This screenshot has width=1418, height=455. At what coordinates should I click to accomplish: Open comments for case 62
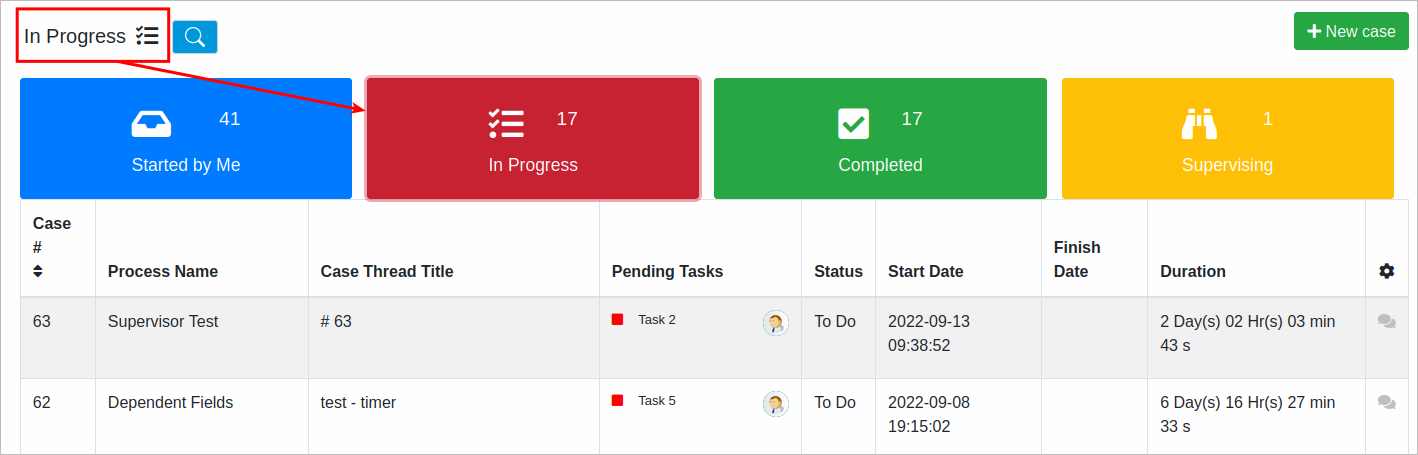[1386, 402]
